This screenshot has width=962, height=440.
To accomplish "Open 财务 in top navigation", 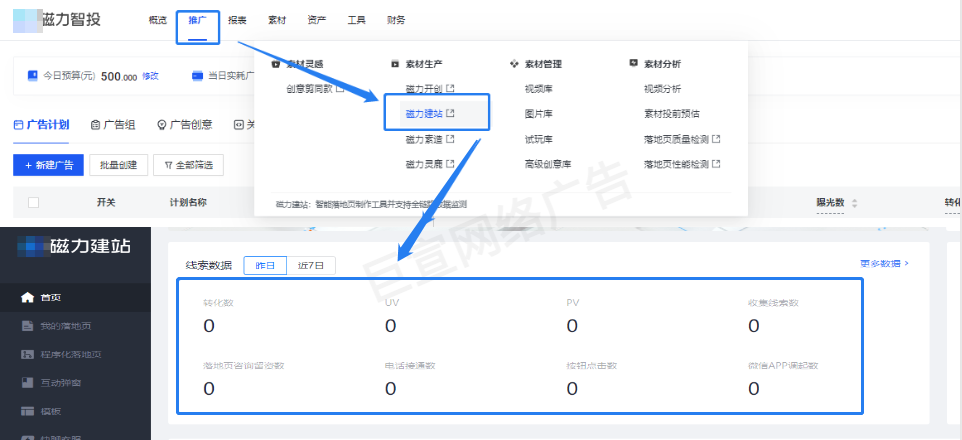I will (x=396, y=20).
